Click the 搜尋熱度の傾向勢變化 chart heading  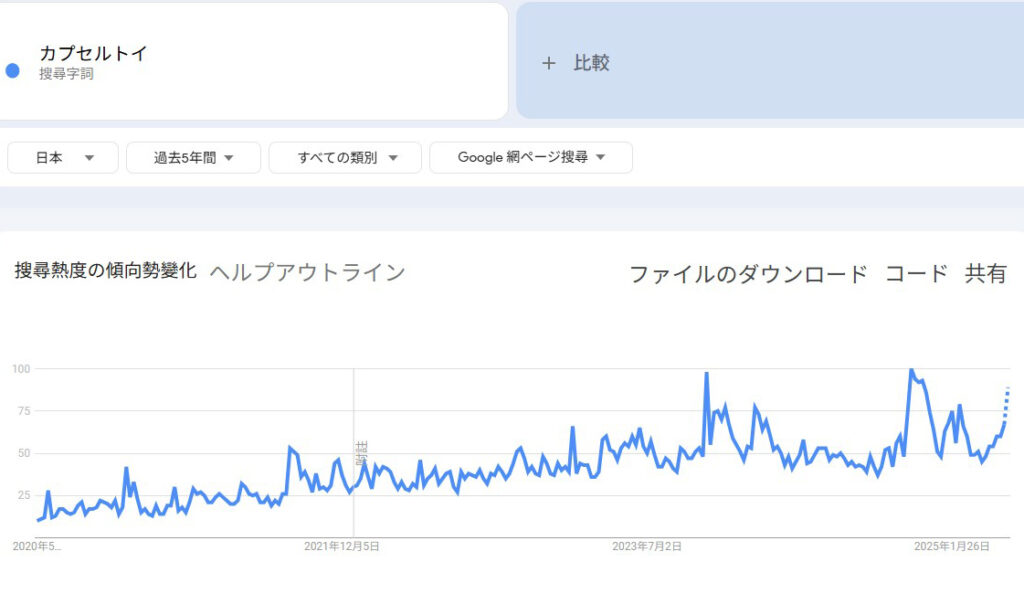tap(105, 271)
